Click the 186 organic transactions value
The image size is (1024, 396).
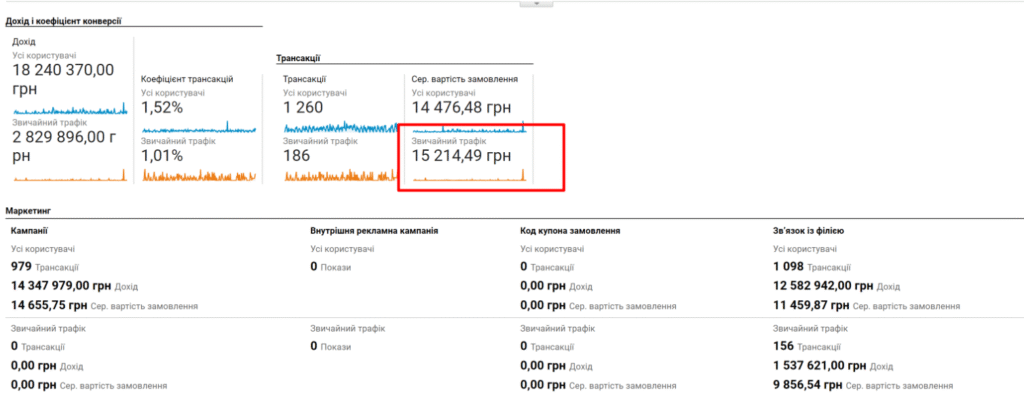point(295,156)
